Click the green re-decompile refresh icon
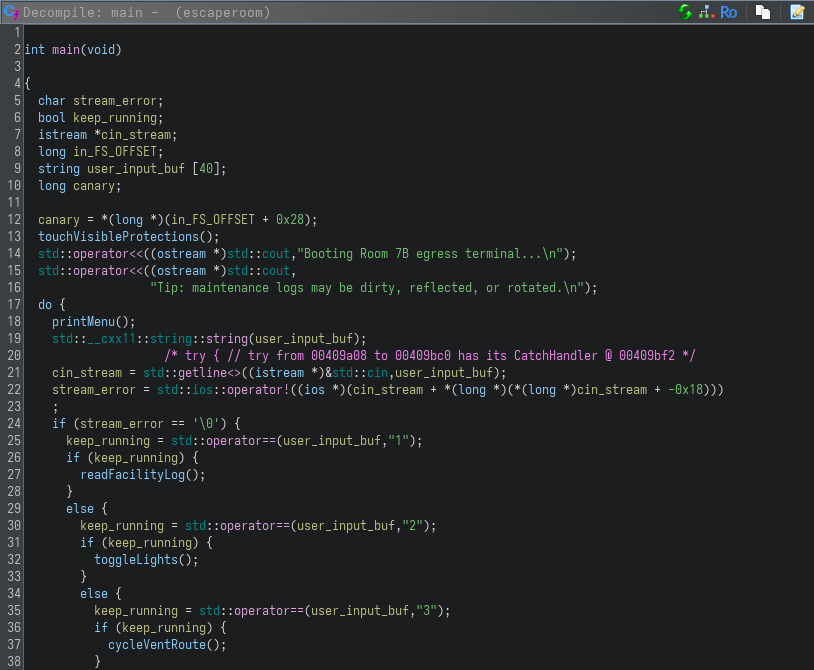 685,12
